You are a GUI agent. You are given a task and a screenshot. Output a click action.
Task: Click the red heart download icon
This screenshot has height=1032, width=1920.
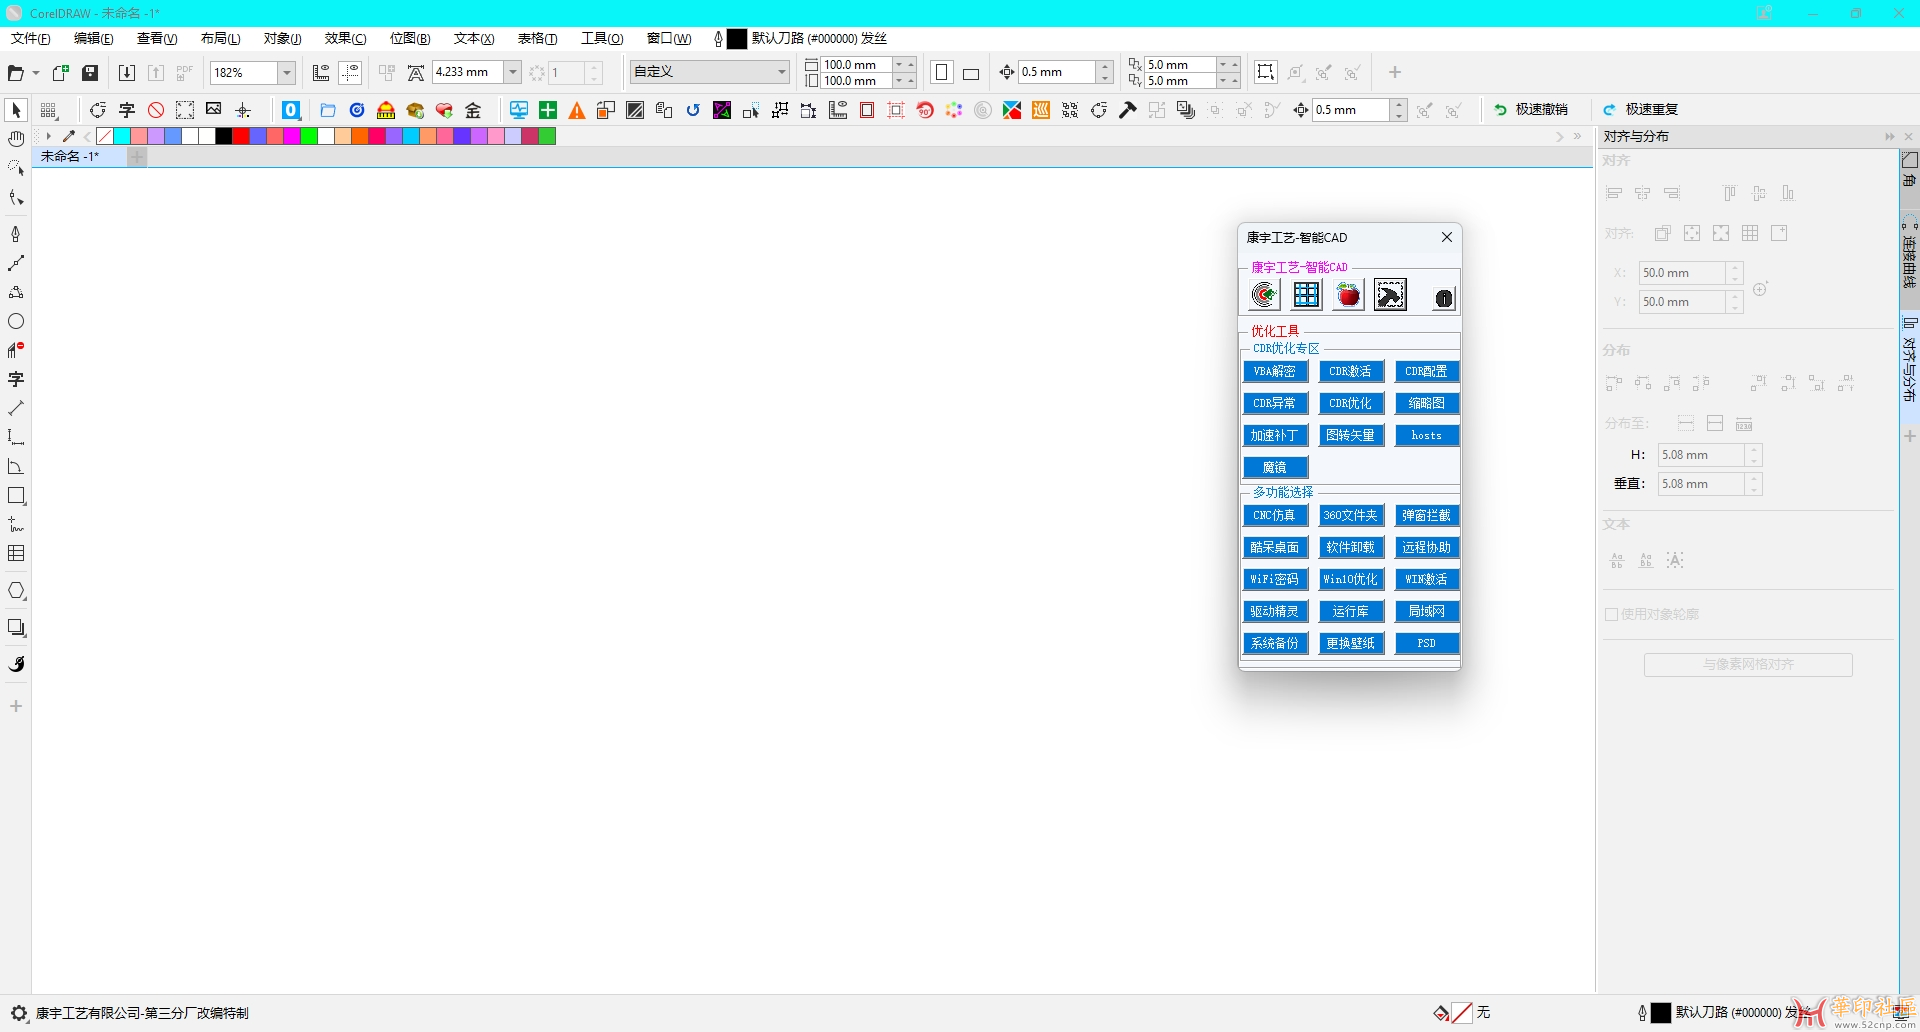pos(445,110)
